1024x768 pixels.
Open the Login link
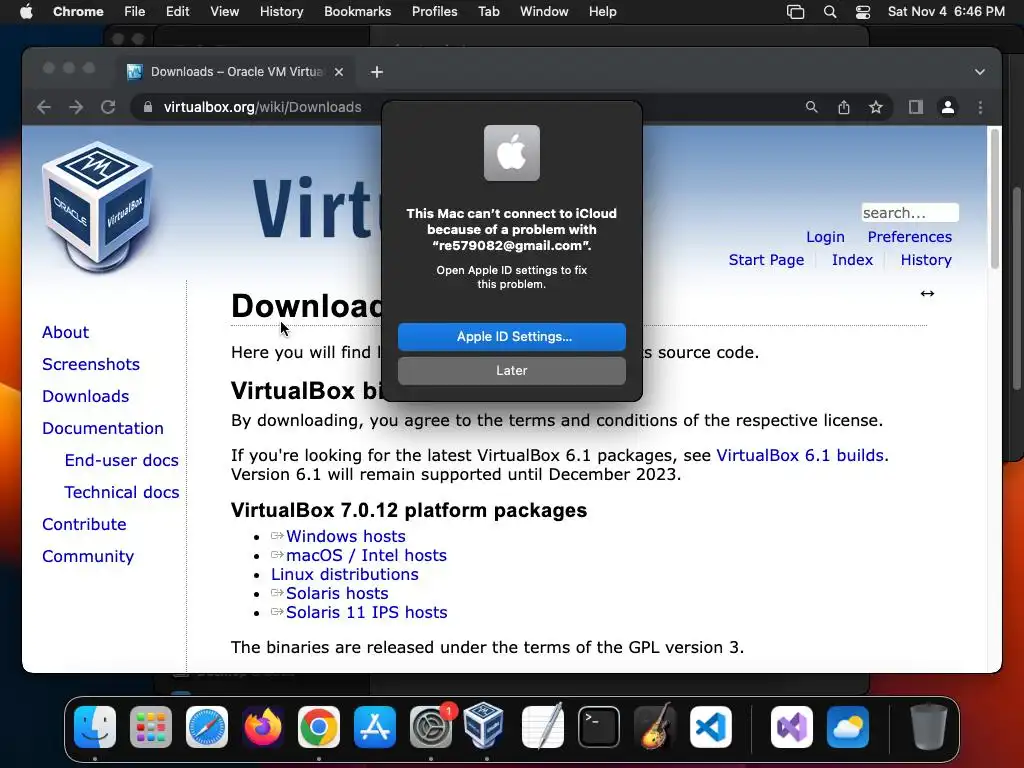pos(825,236)
